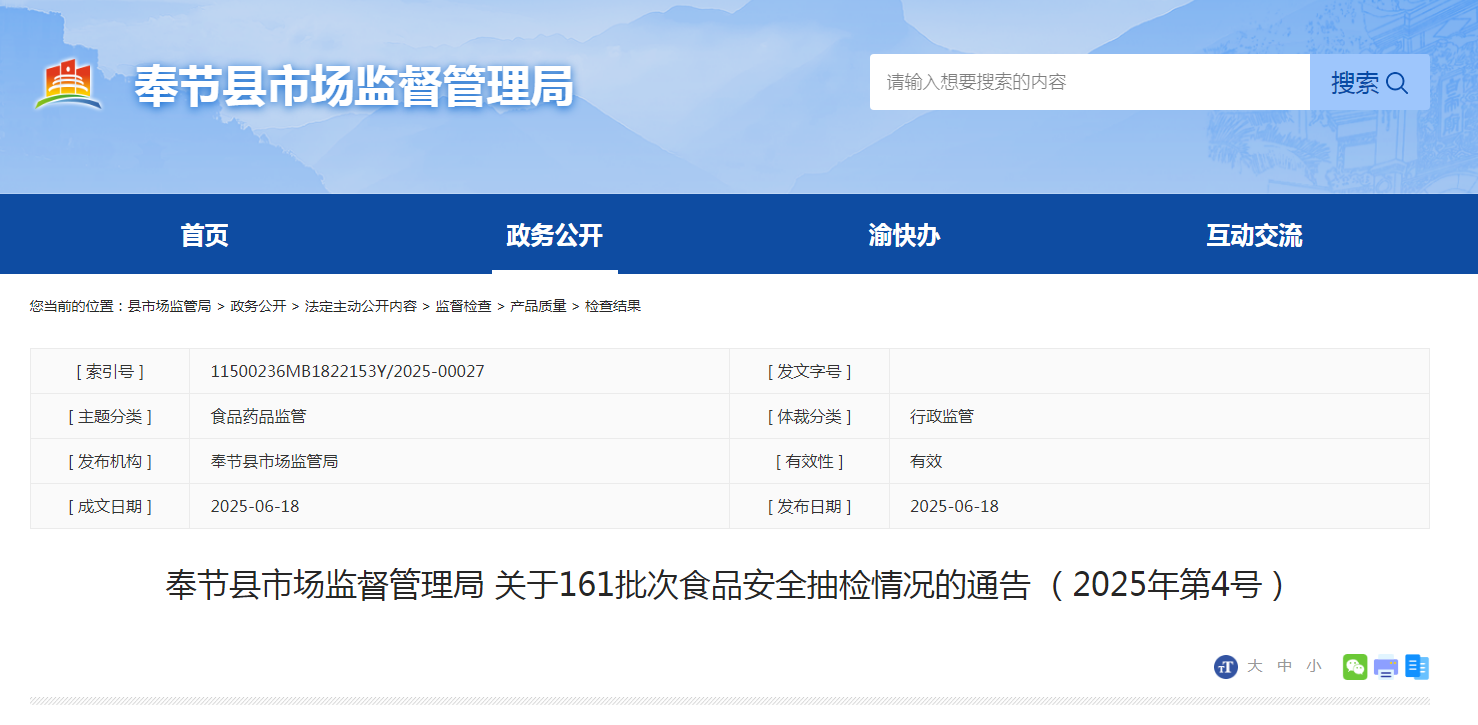Click 产品质量 breadcrumb link
The image size is (1478, 725).
tap(538, 306)
